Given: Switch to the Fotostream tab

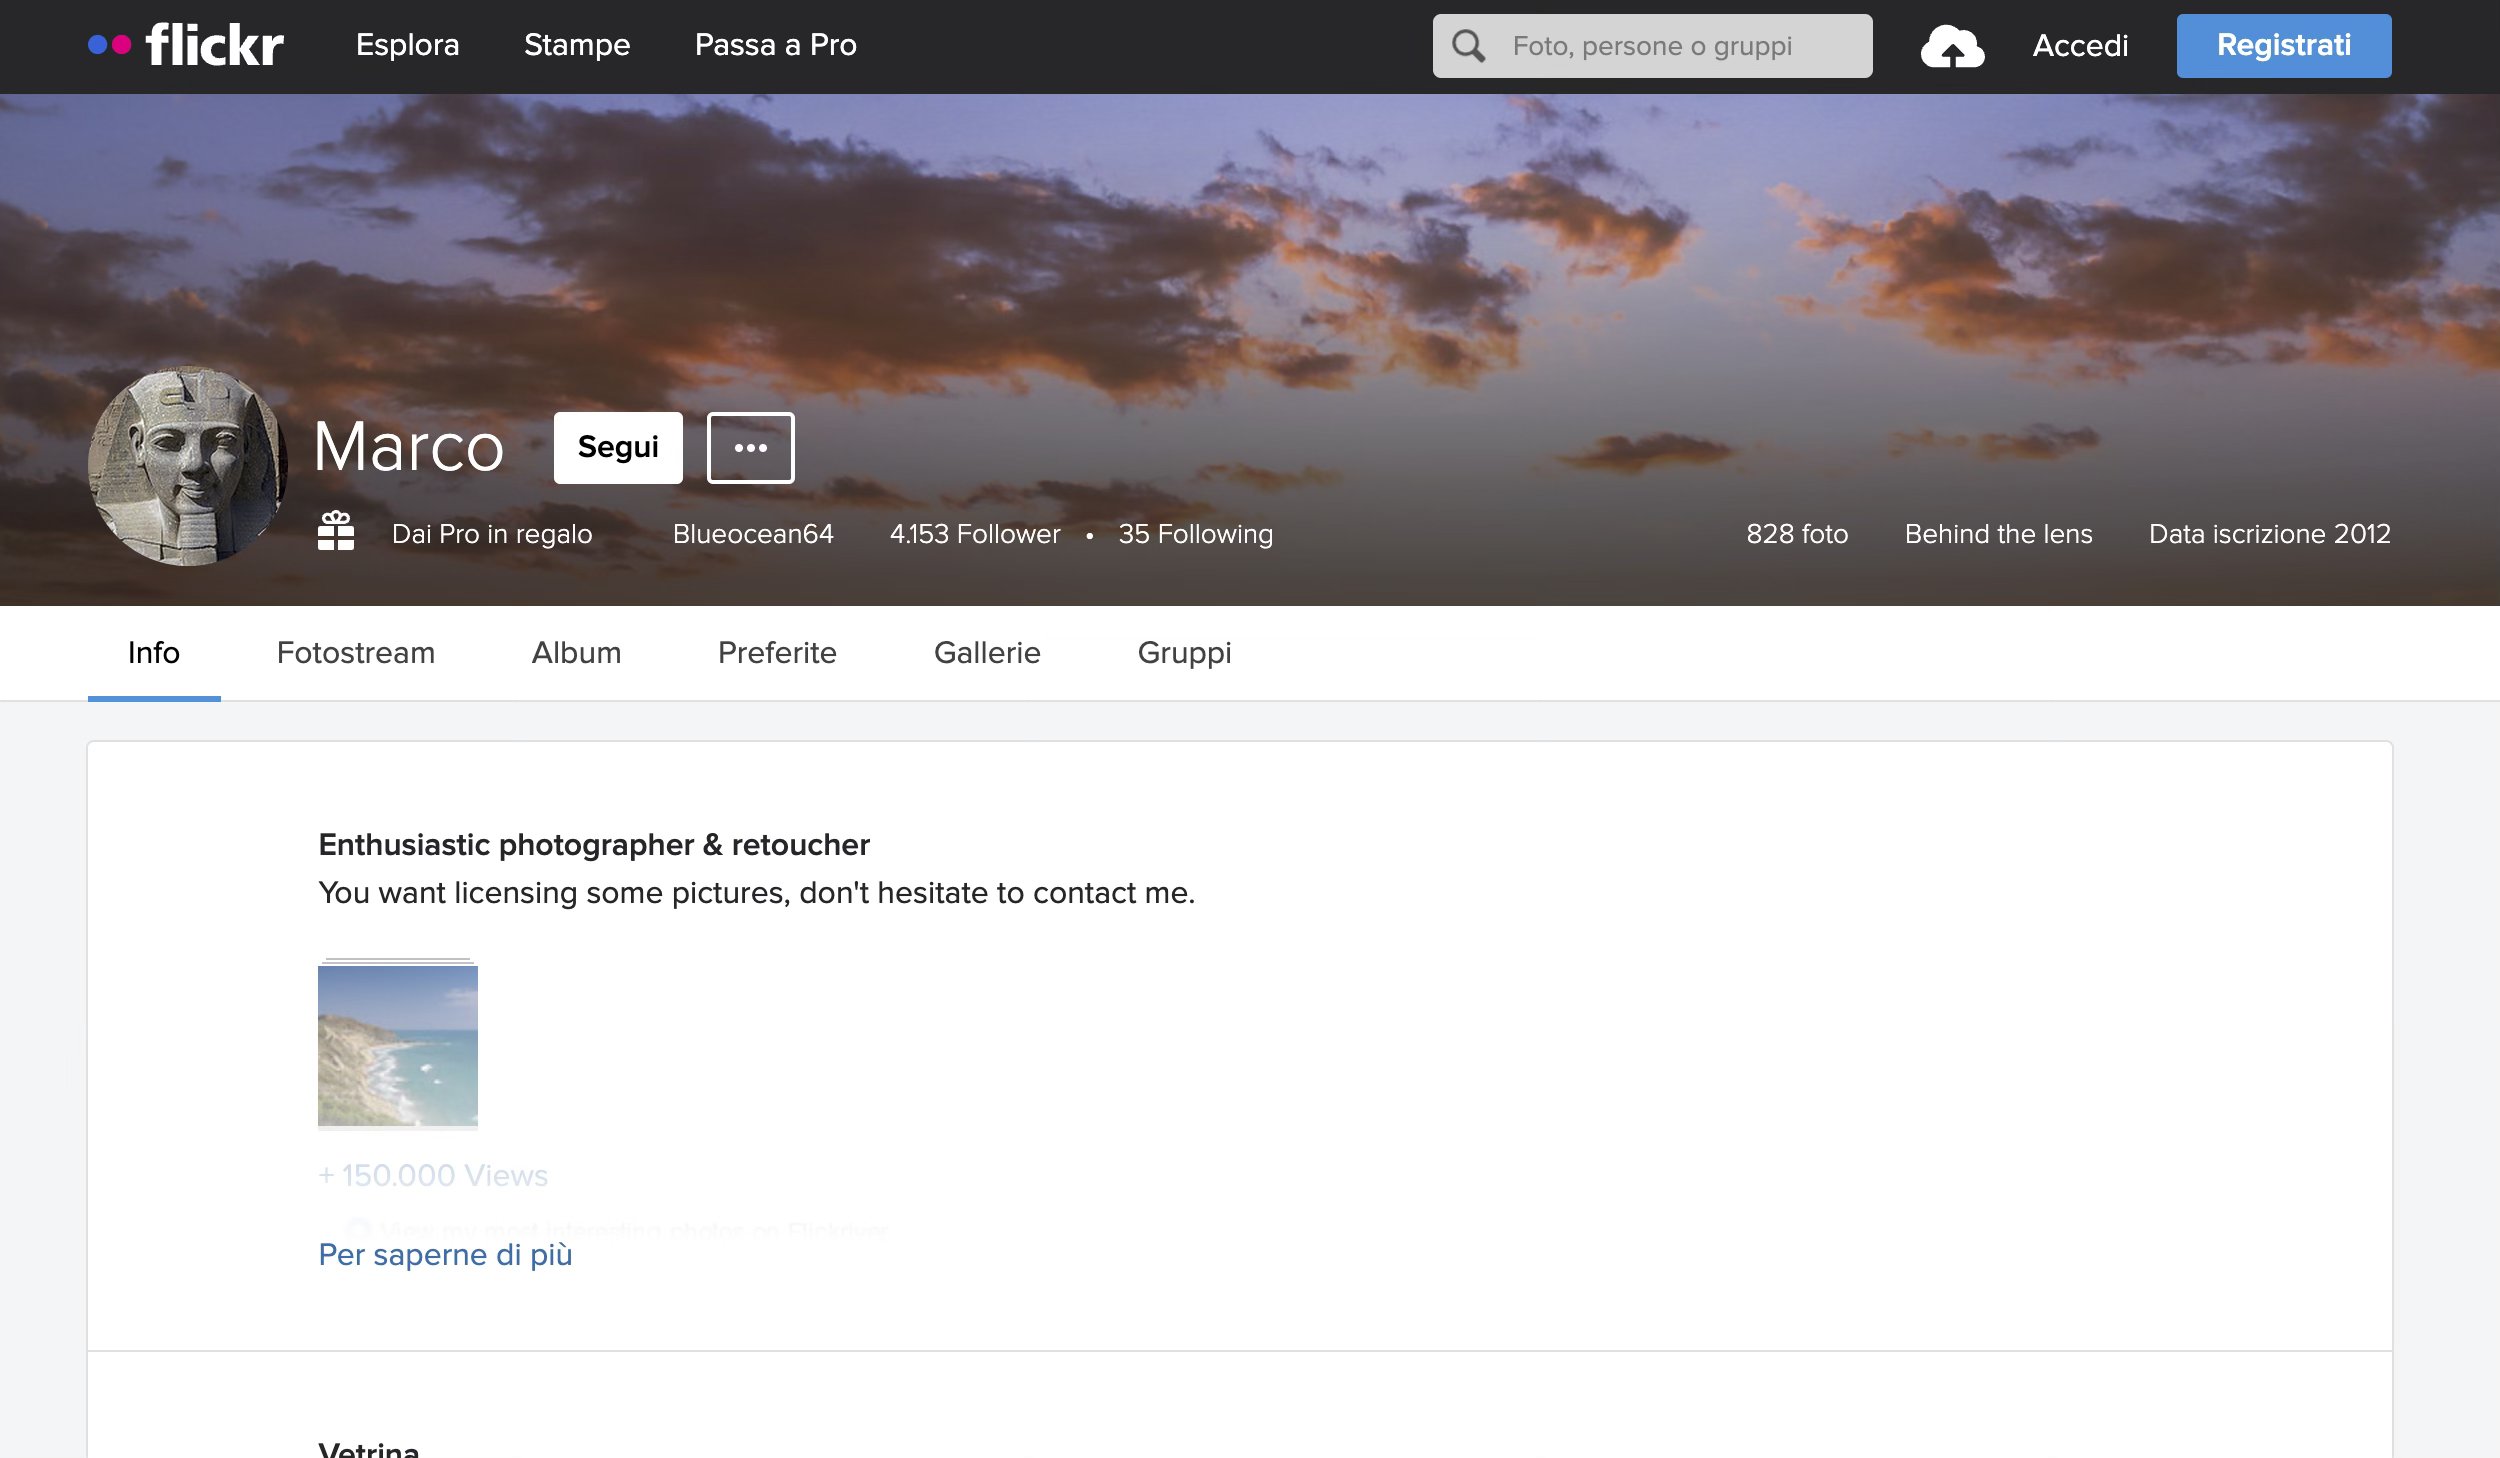Looking at the screenshot, I should click(355, 653).
